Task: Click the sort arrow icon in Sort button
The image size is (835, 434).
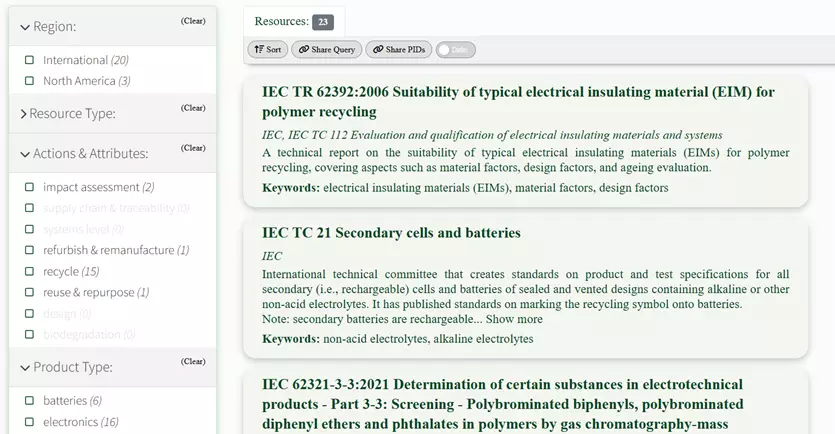Action: click(259, 50)
